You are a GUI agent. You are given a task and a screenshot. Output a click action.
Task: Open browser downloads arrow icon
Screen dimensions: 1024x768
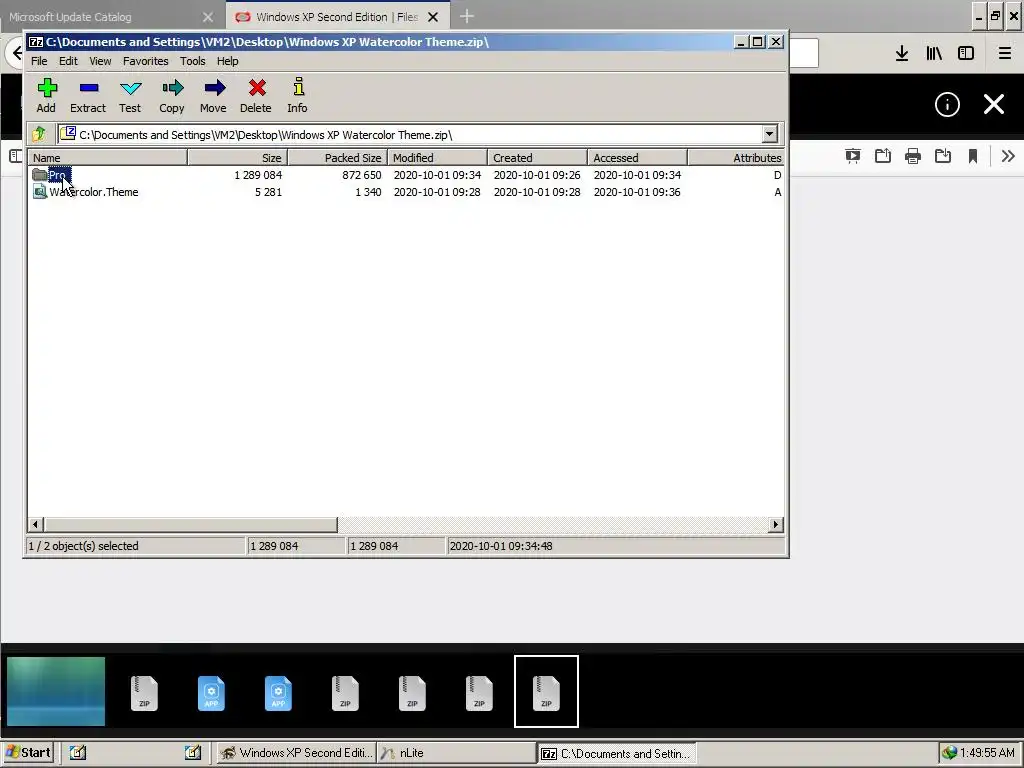click(902, 53)
